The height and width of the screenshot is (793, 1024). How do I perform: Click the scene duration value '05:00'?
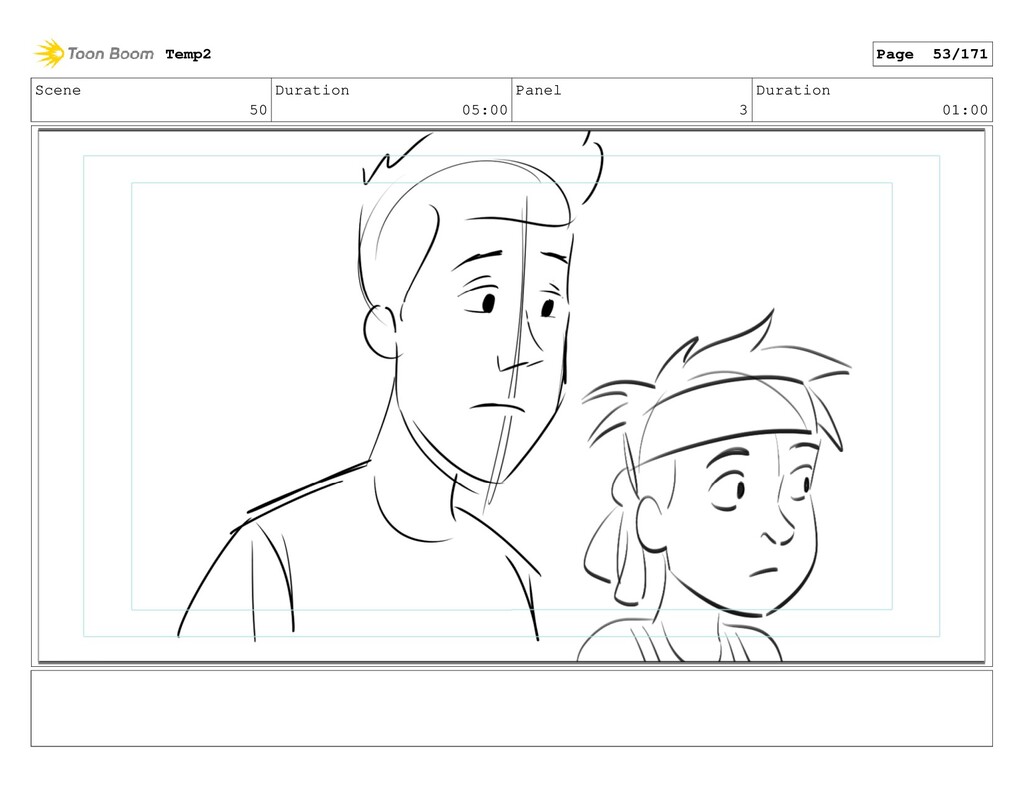[x=485, y=110]
